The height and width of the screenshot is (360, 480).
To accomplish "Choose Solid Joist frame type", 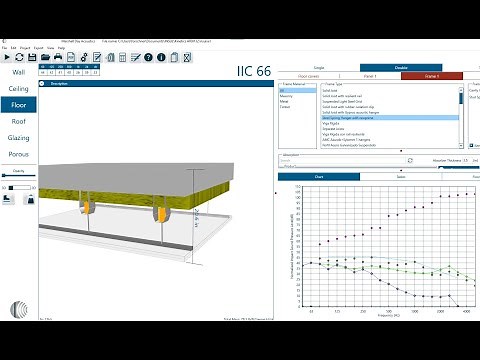I will pyautogui.click(x=390, y=91).
